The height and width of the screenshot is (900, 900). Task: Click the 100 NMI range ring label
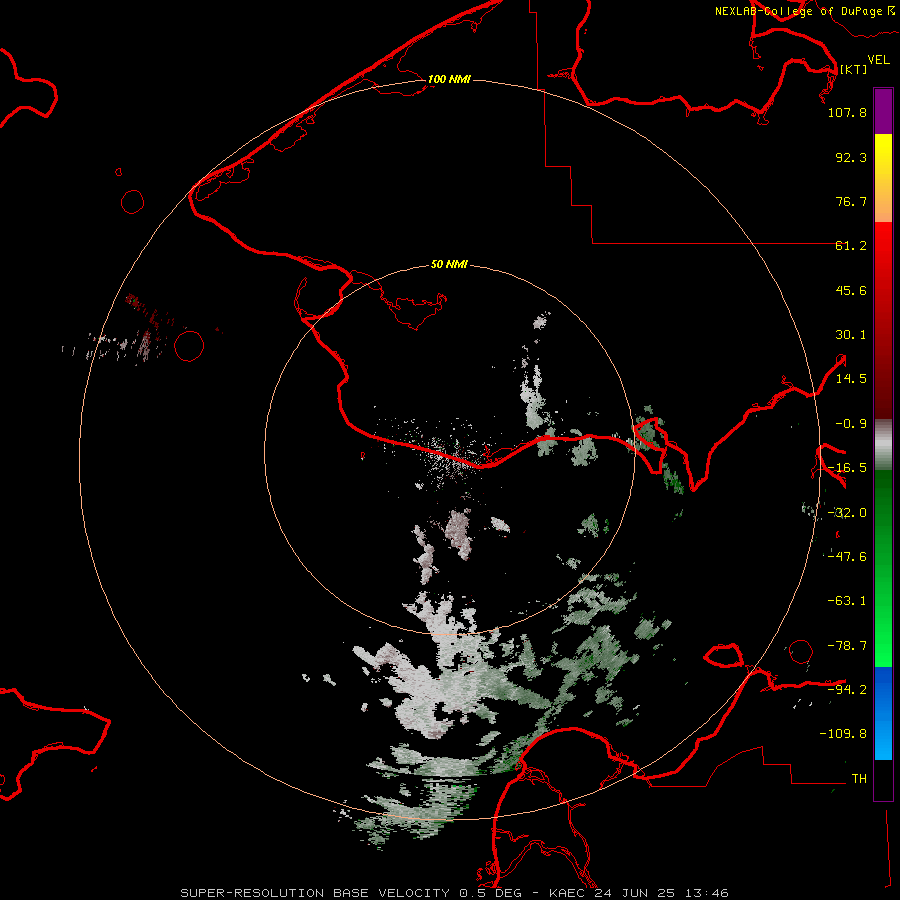(x=449, y=79)
